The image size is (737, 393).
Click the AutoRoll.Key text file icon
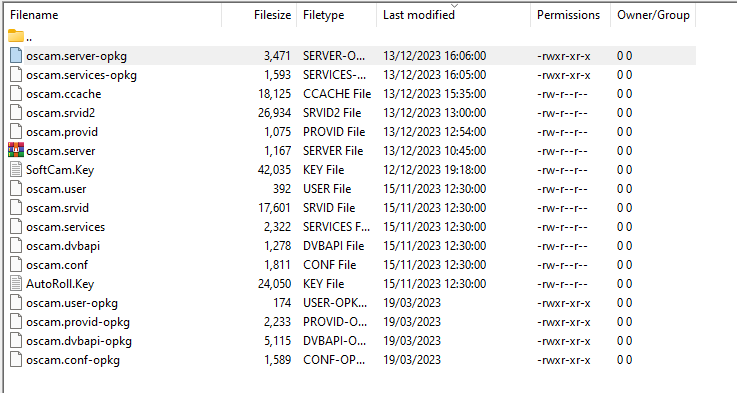(x=16, y=283)
